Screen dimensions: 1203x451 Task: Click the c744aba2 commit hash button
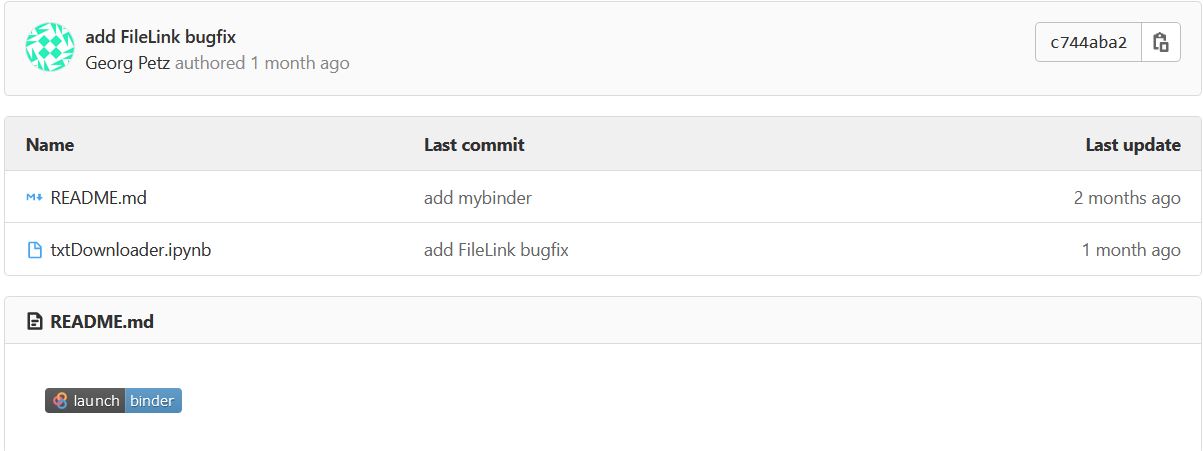click(1088, 43)
